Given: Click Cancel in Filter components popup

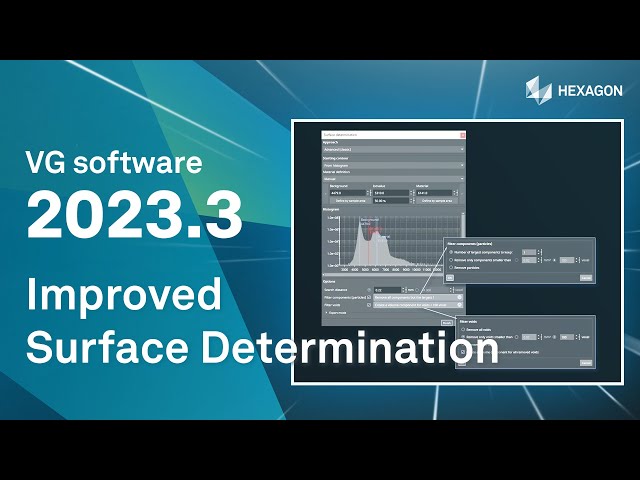Looking at the screenshot, I should tap(586, 278).
